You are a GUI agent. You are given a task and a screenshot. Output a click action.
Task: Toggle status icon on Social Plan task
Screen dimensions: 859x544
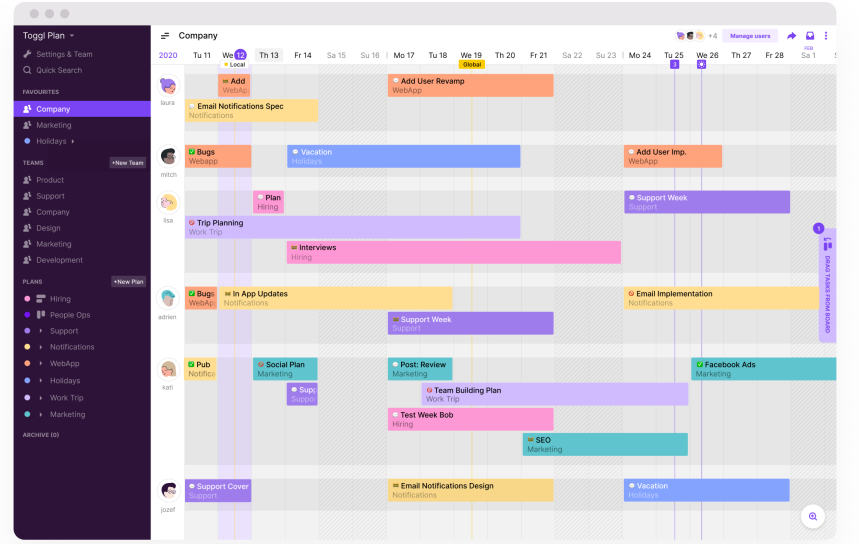pos(261,364)
